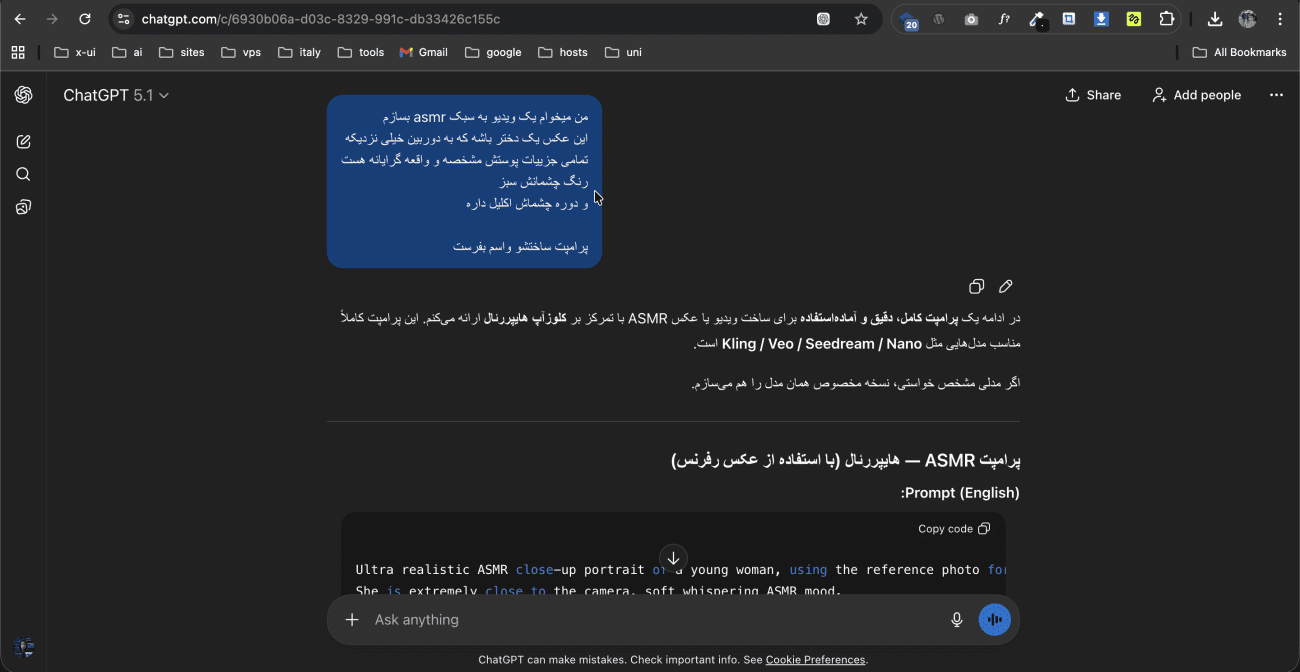Edit the prompt using the pencil icon
Viewport: 1300px width, 672px height.
(1005, 286)
